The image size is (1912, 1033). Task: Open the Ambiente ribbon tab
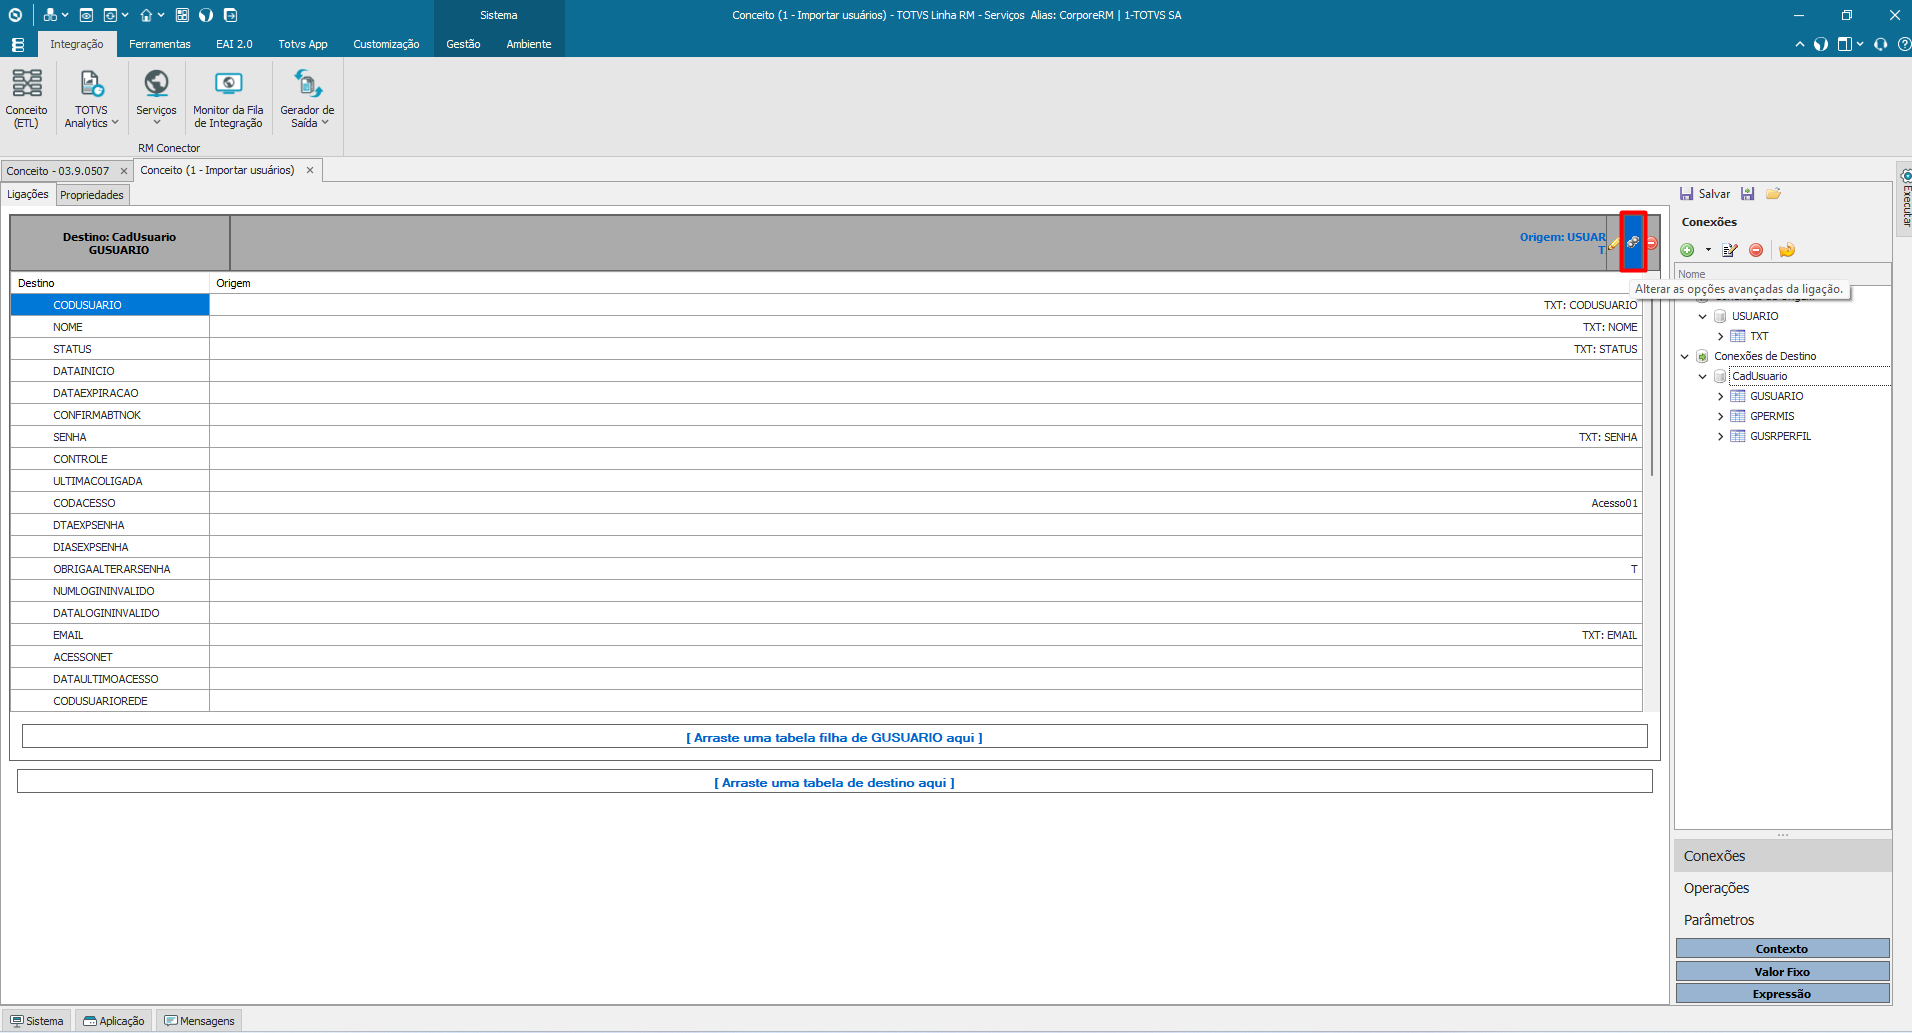click(529, 44)
